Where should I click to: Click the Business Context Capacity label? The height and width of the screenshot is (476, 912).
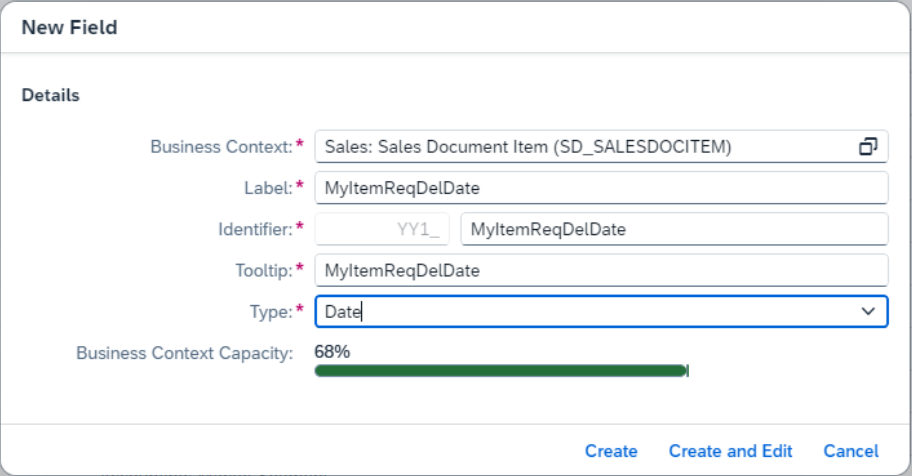(184, 353)
